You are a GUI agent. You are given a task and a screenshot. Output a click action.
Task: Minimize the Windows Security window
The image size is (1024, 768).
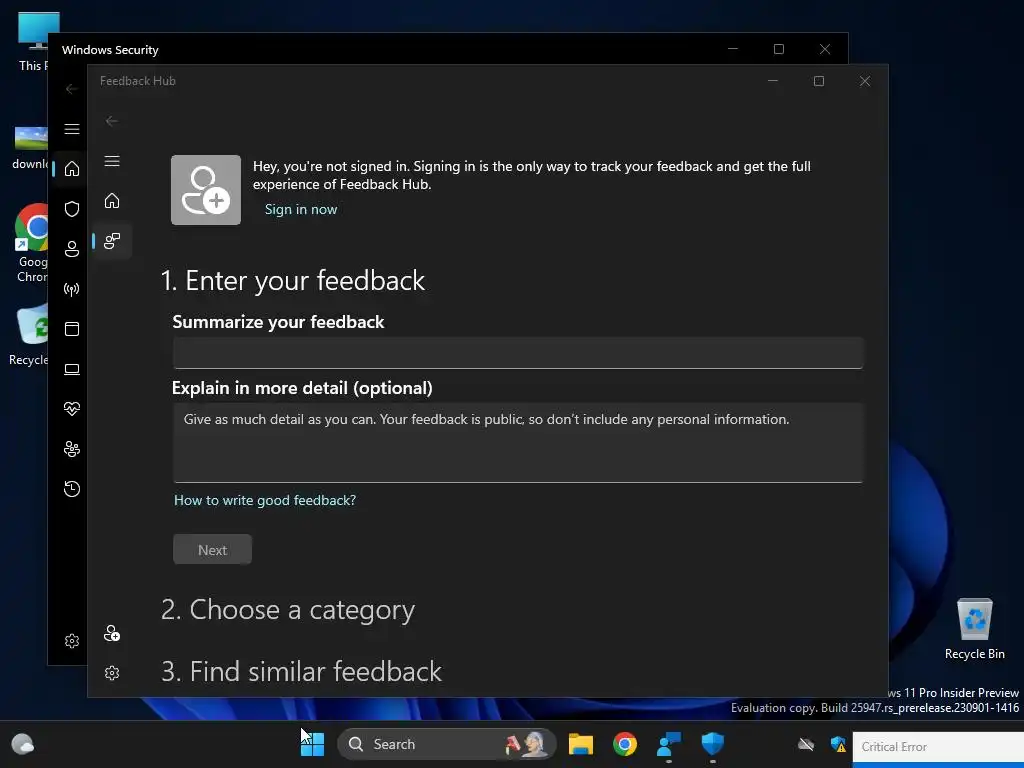point(733,49)
